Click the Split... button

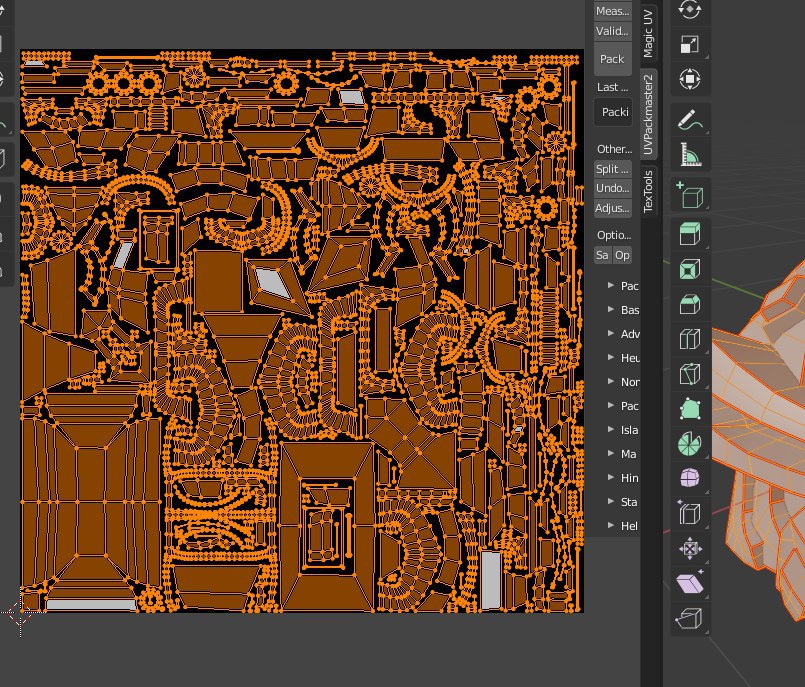(612, 168)
